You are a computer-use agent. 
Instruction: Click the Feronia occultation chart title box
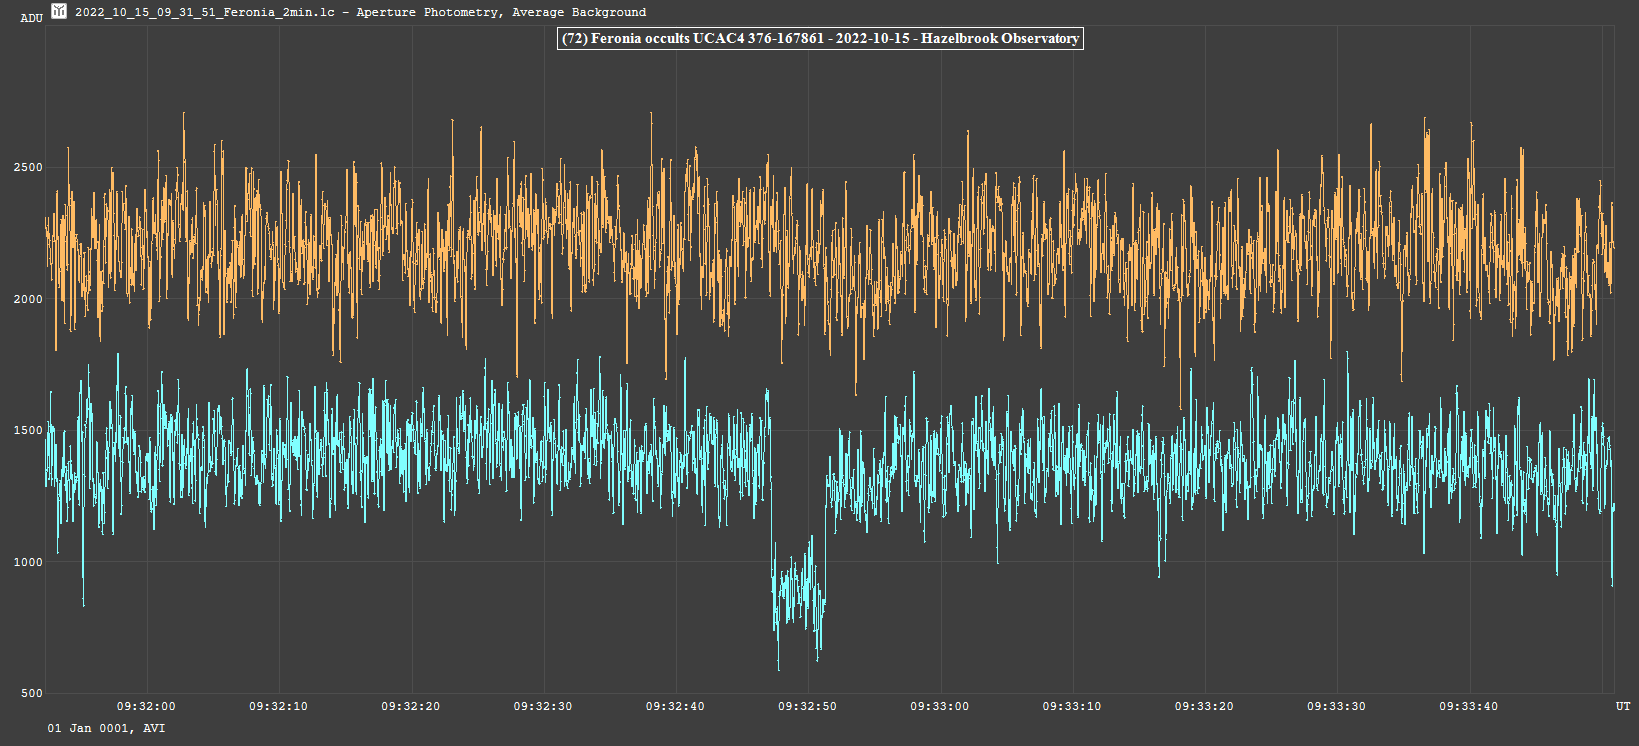coord(820,39)
